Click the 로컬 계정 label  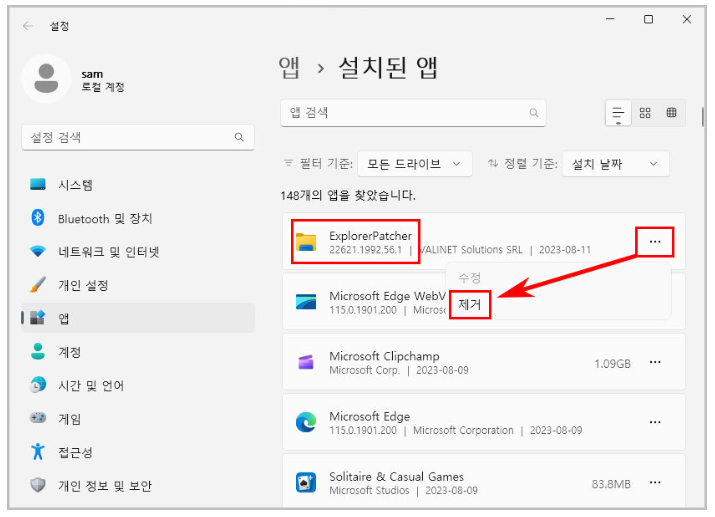click(103, 87)
